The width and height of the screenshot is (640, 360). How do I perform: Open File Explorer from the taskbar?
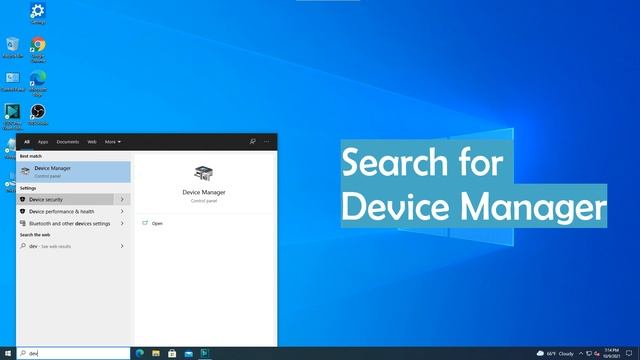(x=156, y=353)
